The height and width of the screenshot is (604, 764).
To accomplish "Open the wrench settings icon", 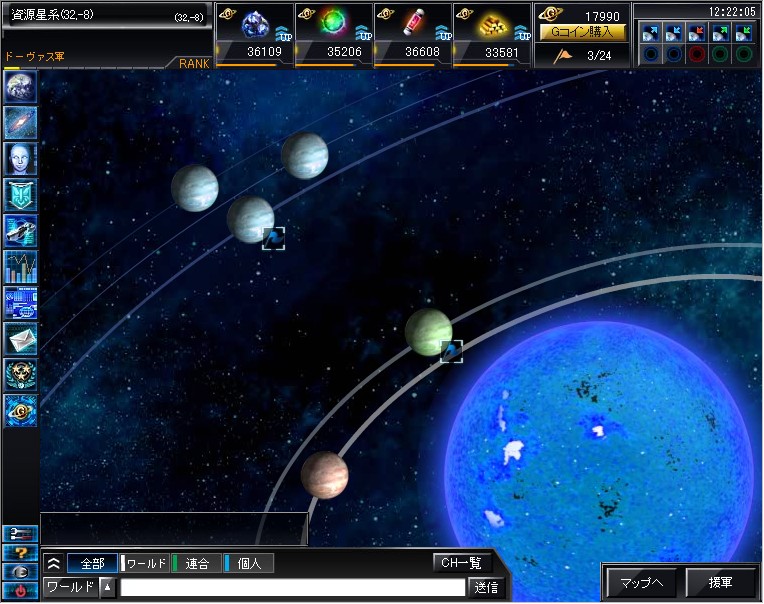I will (20, 534).
